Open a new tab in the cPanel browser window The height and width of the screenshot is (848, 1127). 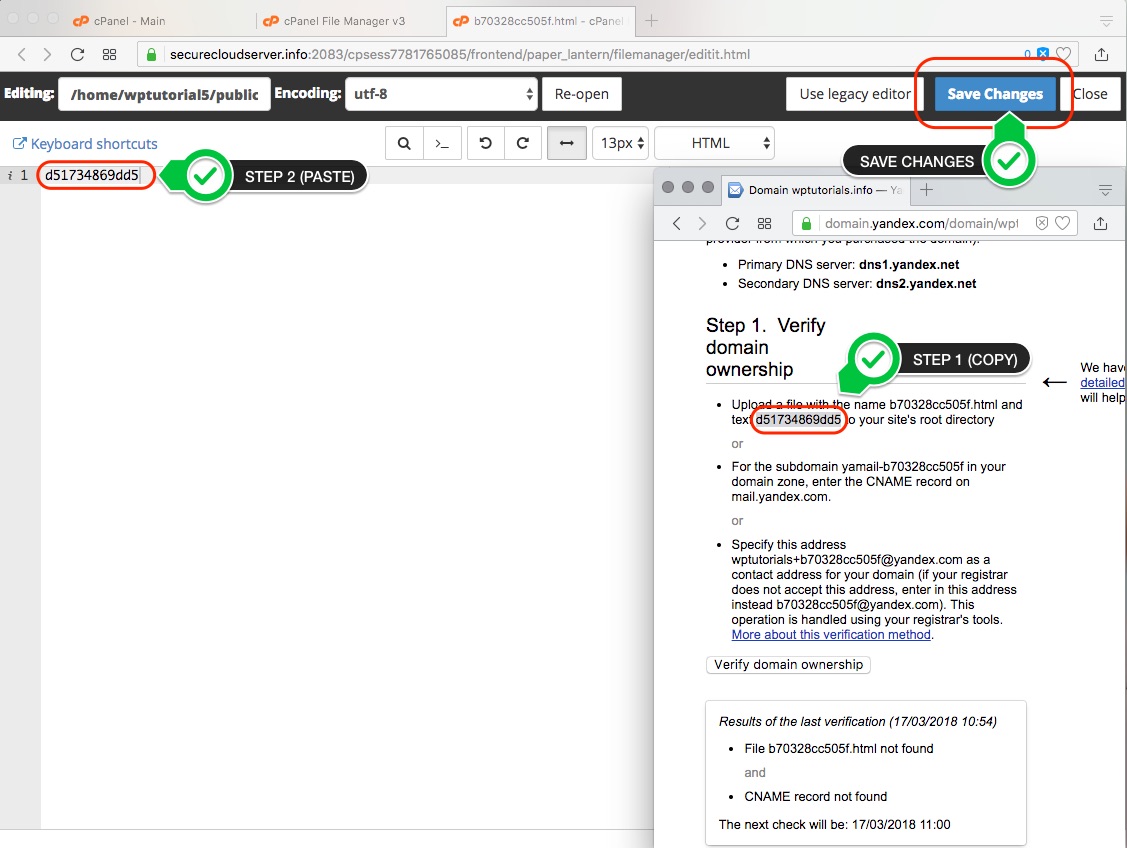click(x=651, y=21)
